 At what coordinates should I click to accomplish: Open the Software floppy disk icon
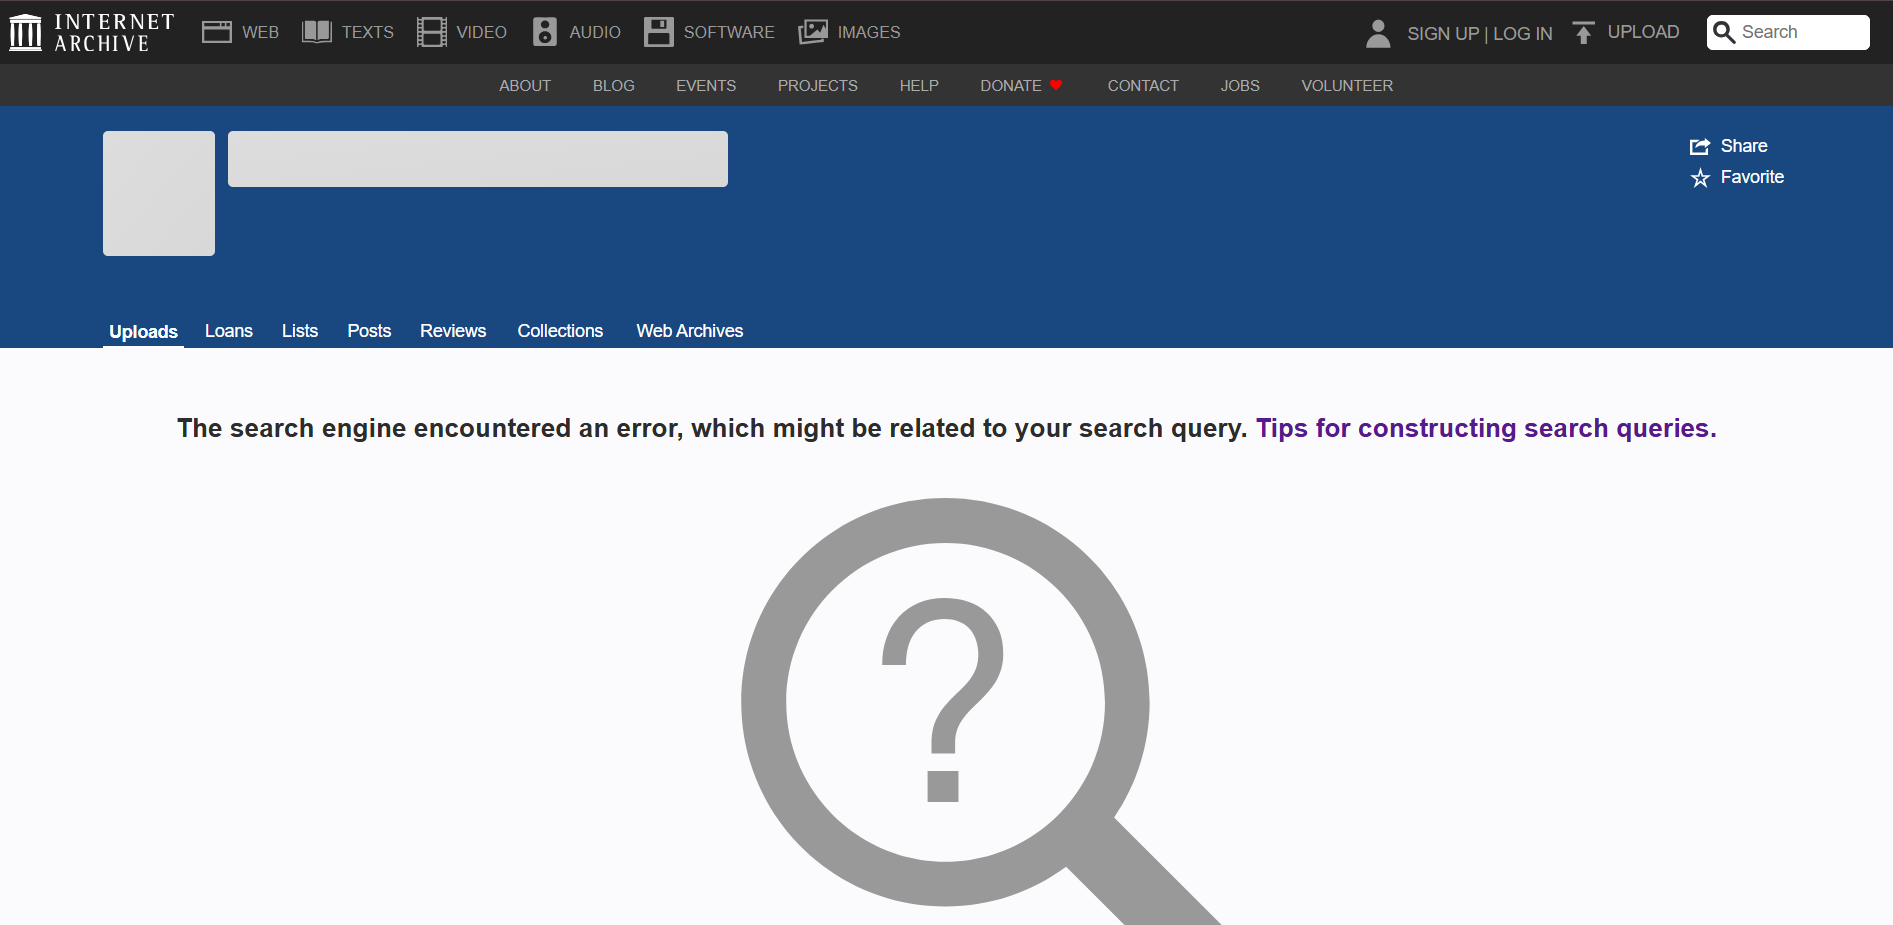(x=659, y=32)
